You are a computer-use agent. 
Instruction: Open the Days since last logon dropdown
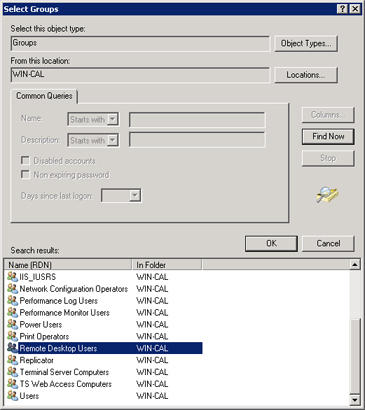(x=135, y=196)
